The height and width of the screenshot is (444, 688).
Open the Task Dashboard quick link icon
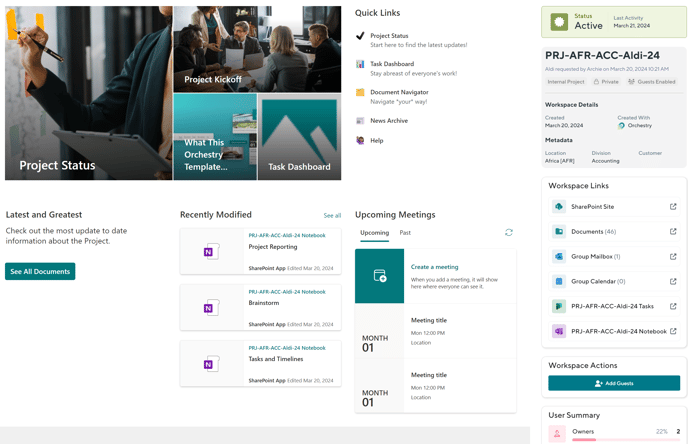[x=360, y=64]
